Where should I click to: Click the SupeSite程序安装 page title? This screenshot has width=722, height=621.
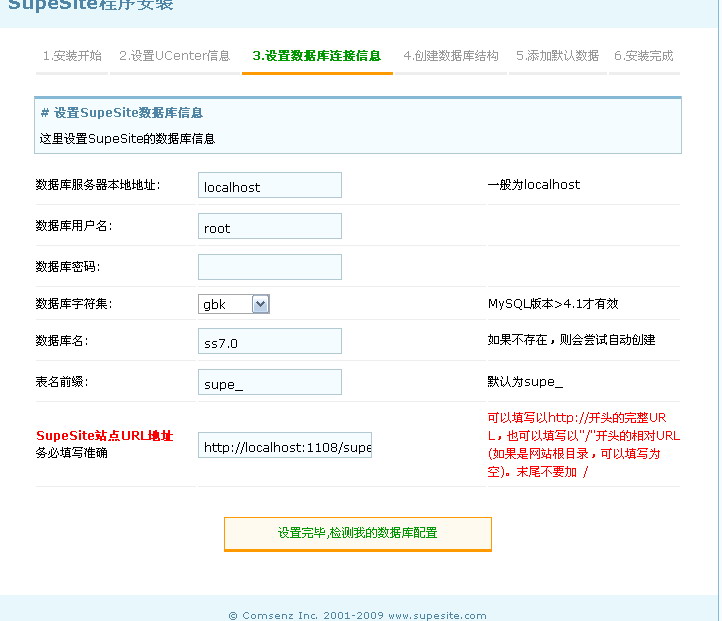click(91, 5)
